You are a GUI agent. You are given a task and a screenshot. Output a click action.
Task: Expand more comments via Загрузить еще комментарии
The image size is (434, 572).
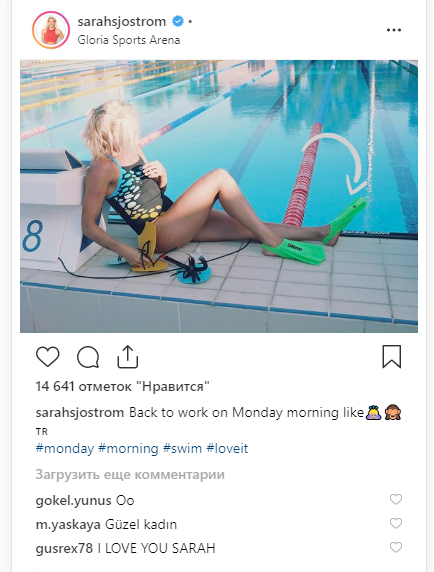tap(130, 475)
